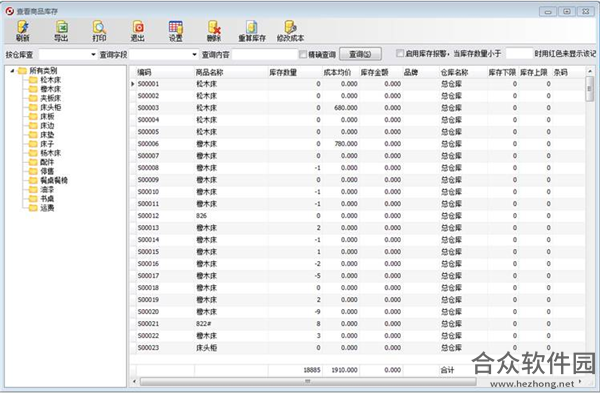Click the 仓库名称 column header
The width and height of the screenshot is (600, 394).
pos(463,72)
